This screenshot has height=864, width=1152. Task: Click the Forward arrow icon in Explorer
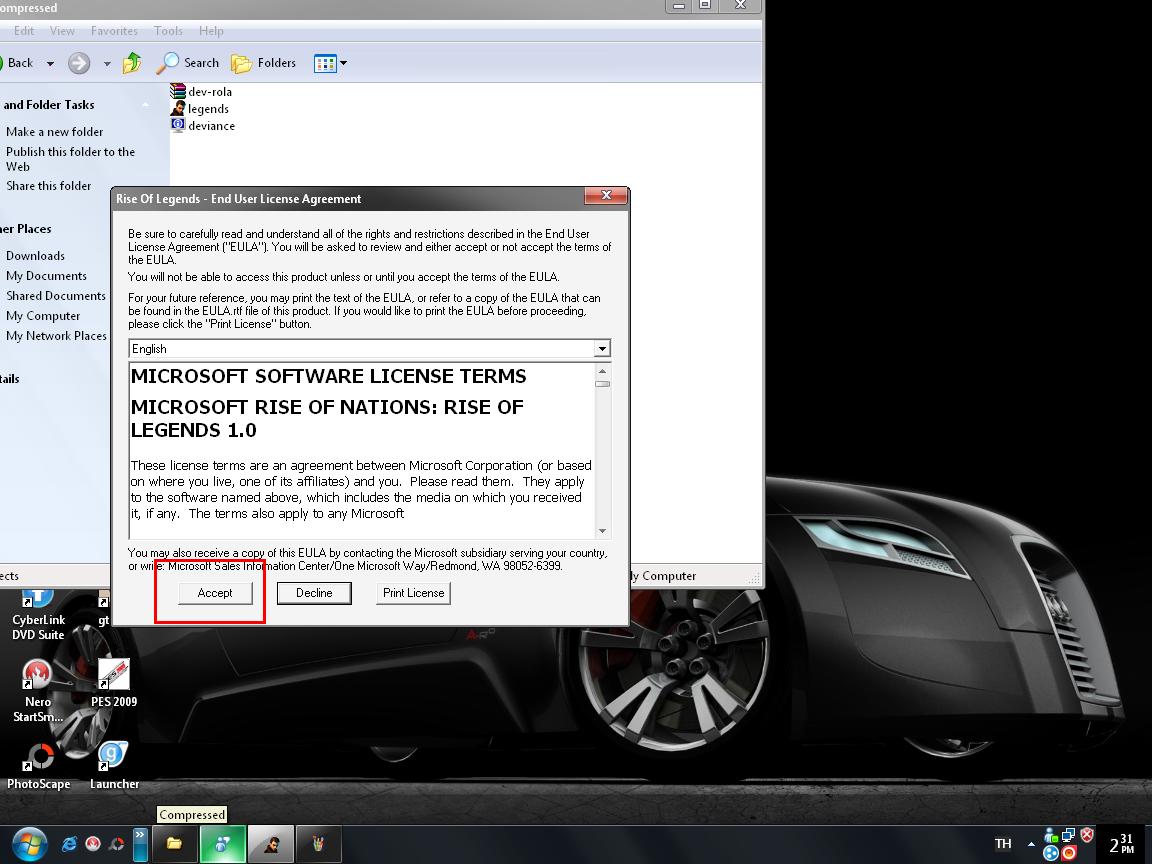pyautogui.click(x=79, y=63)
